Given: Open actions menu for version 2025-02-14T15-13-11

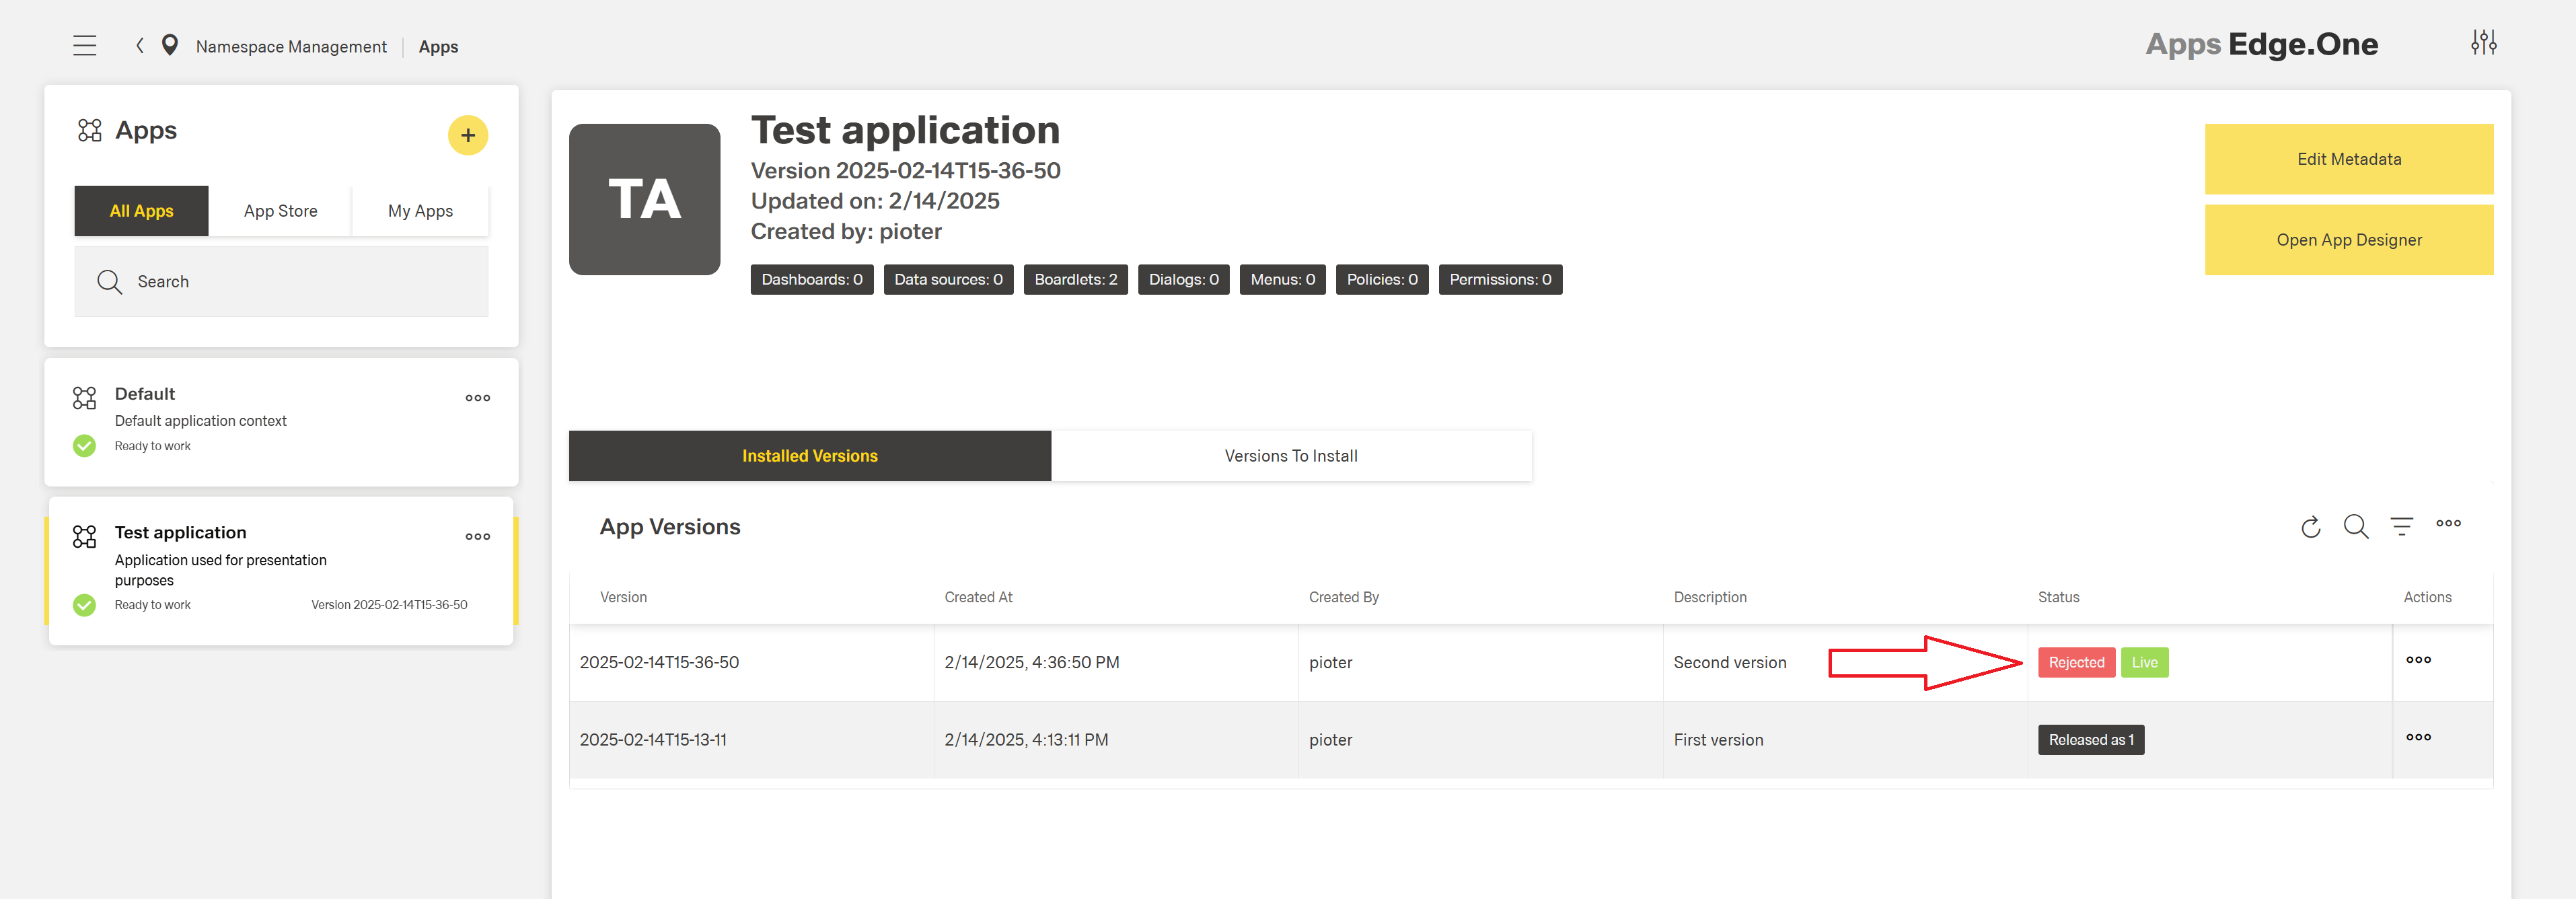Looking at the screenshot, I should pyautogui.click(x=2419, y=738).
